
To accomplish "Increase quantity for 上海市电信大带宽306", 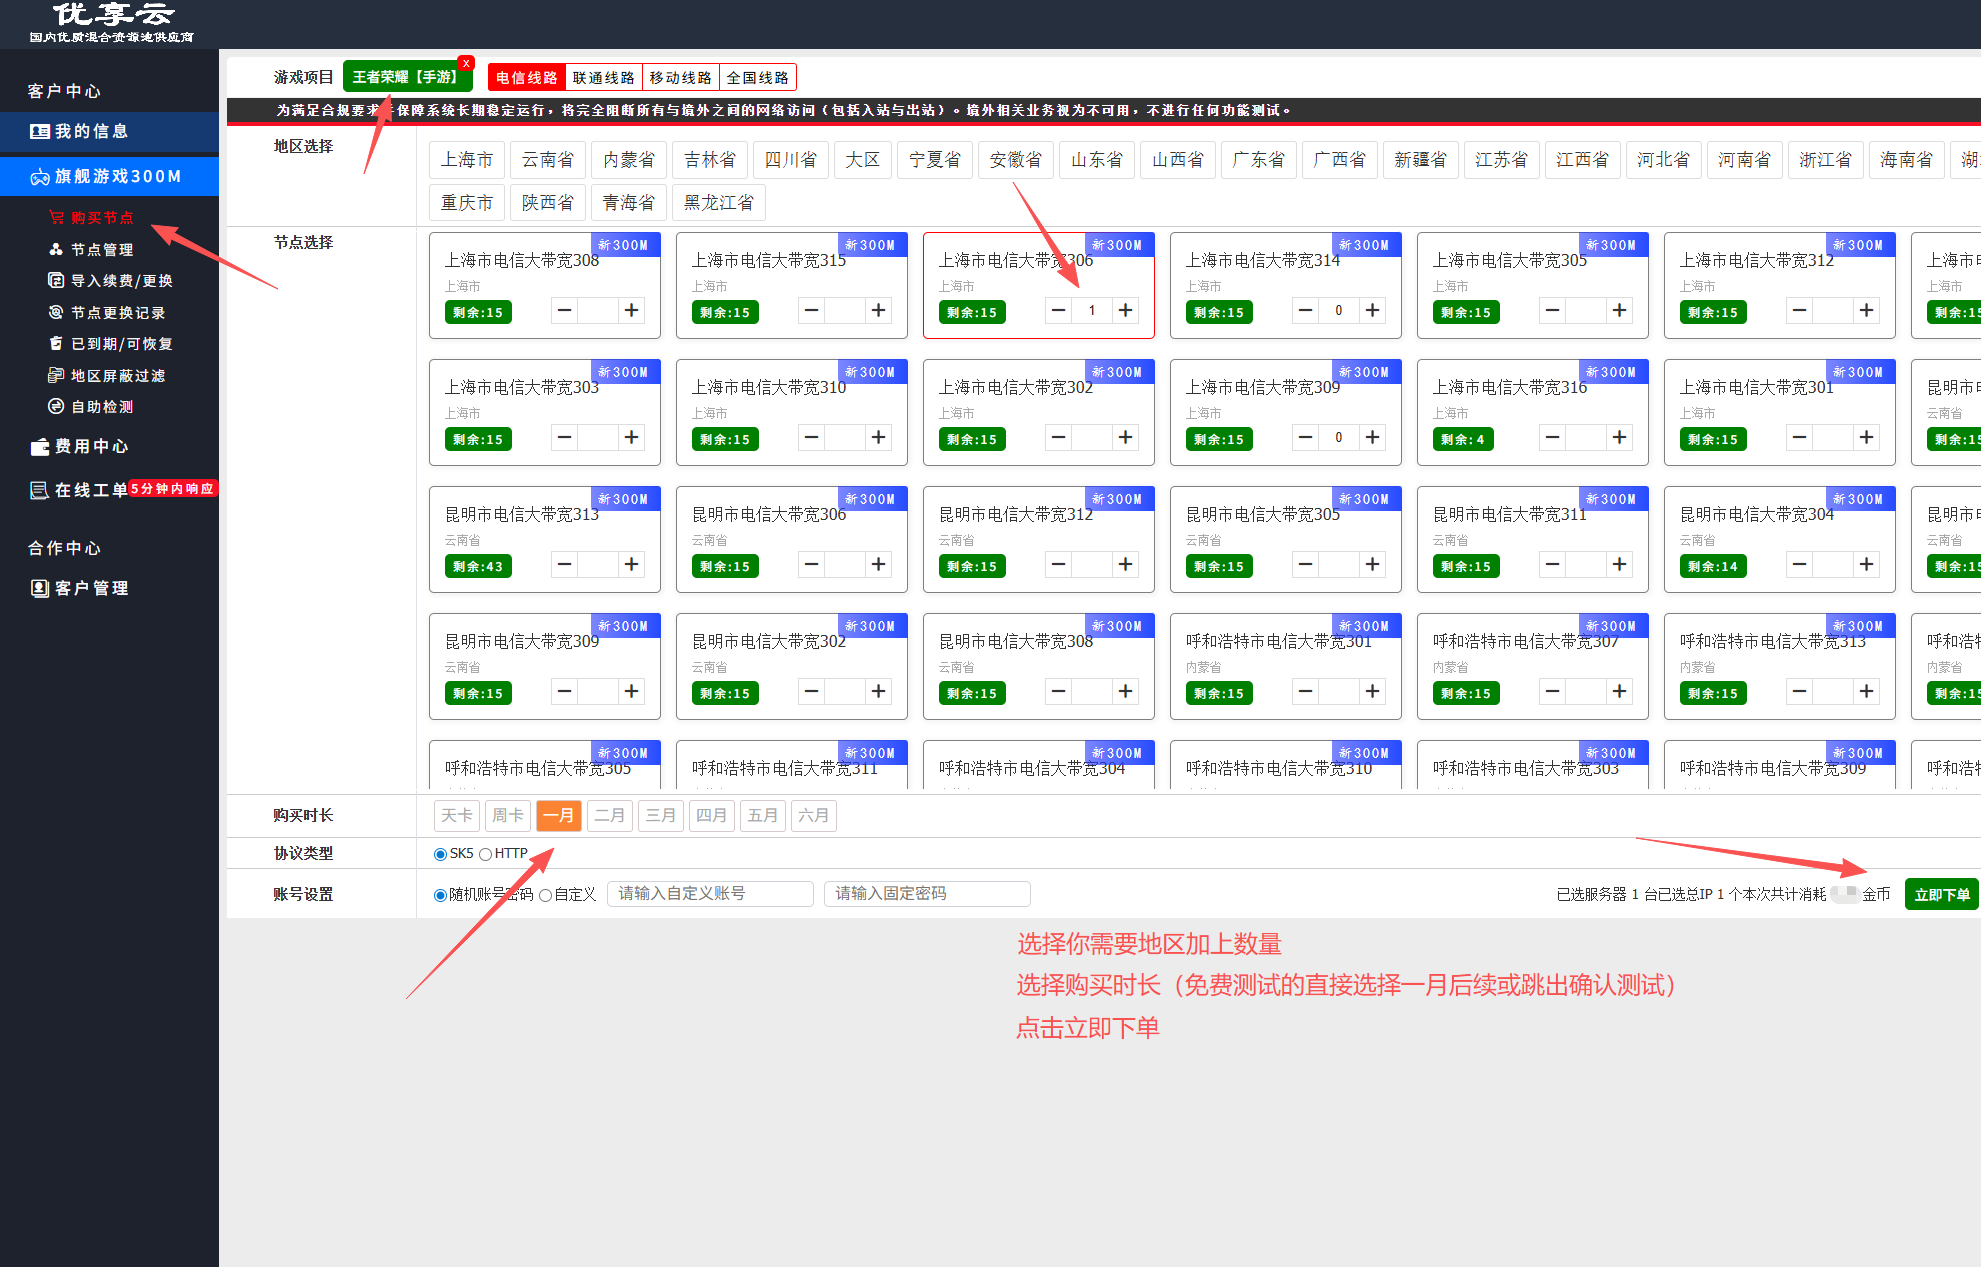I will click(x=1126, y=310).
